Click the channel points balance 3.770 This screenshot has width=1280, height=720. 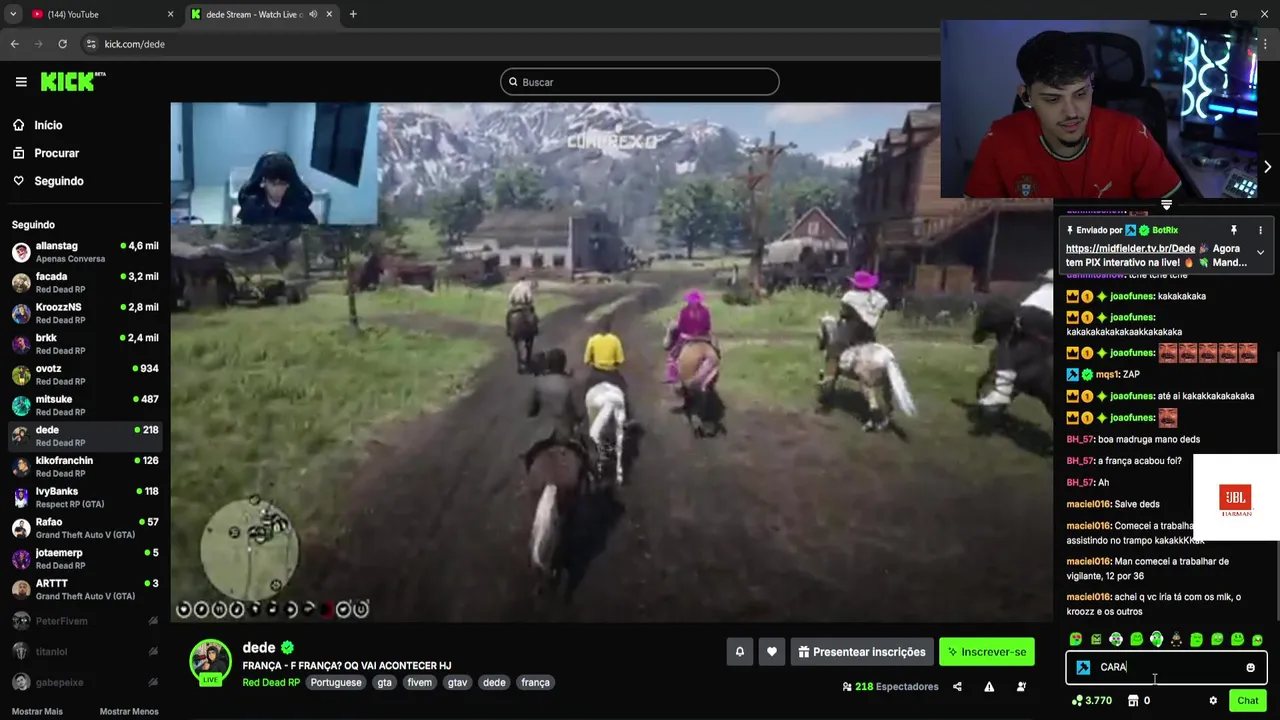[1091, 701]
